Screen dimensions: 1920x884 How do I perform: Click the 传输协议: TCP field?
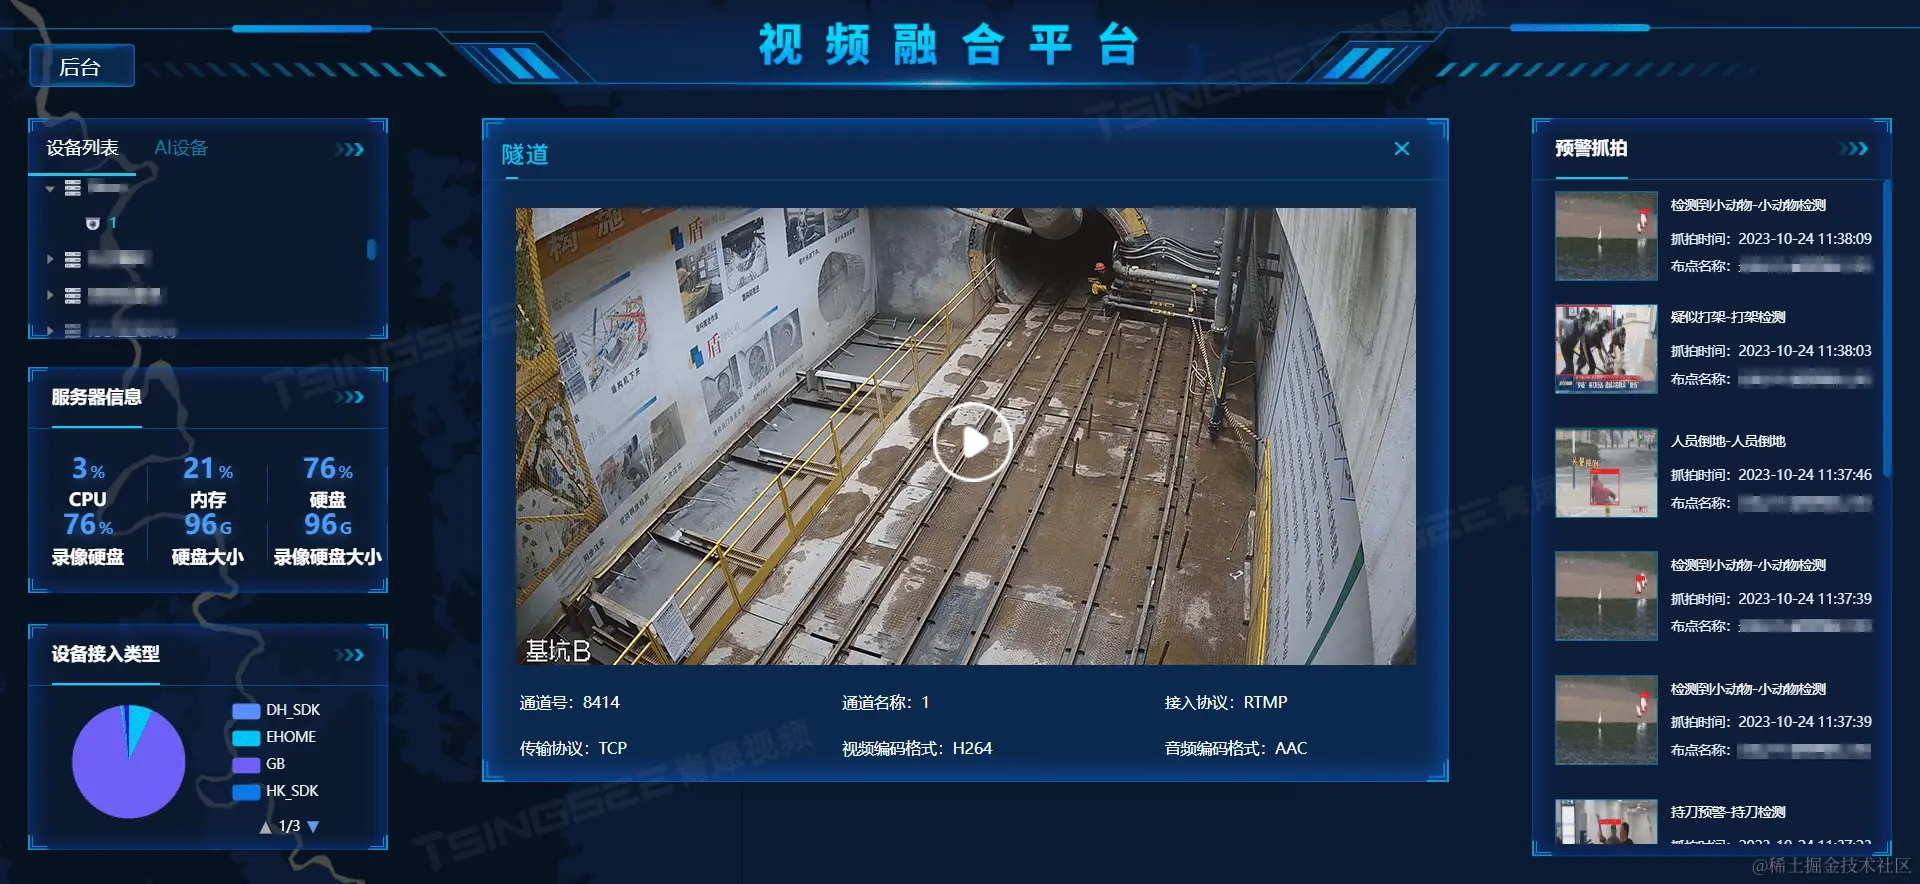(x=574, y=748)
